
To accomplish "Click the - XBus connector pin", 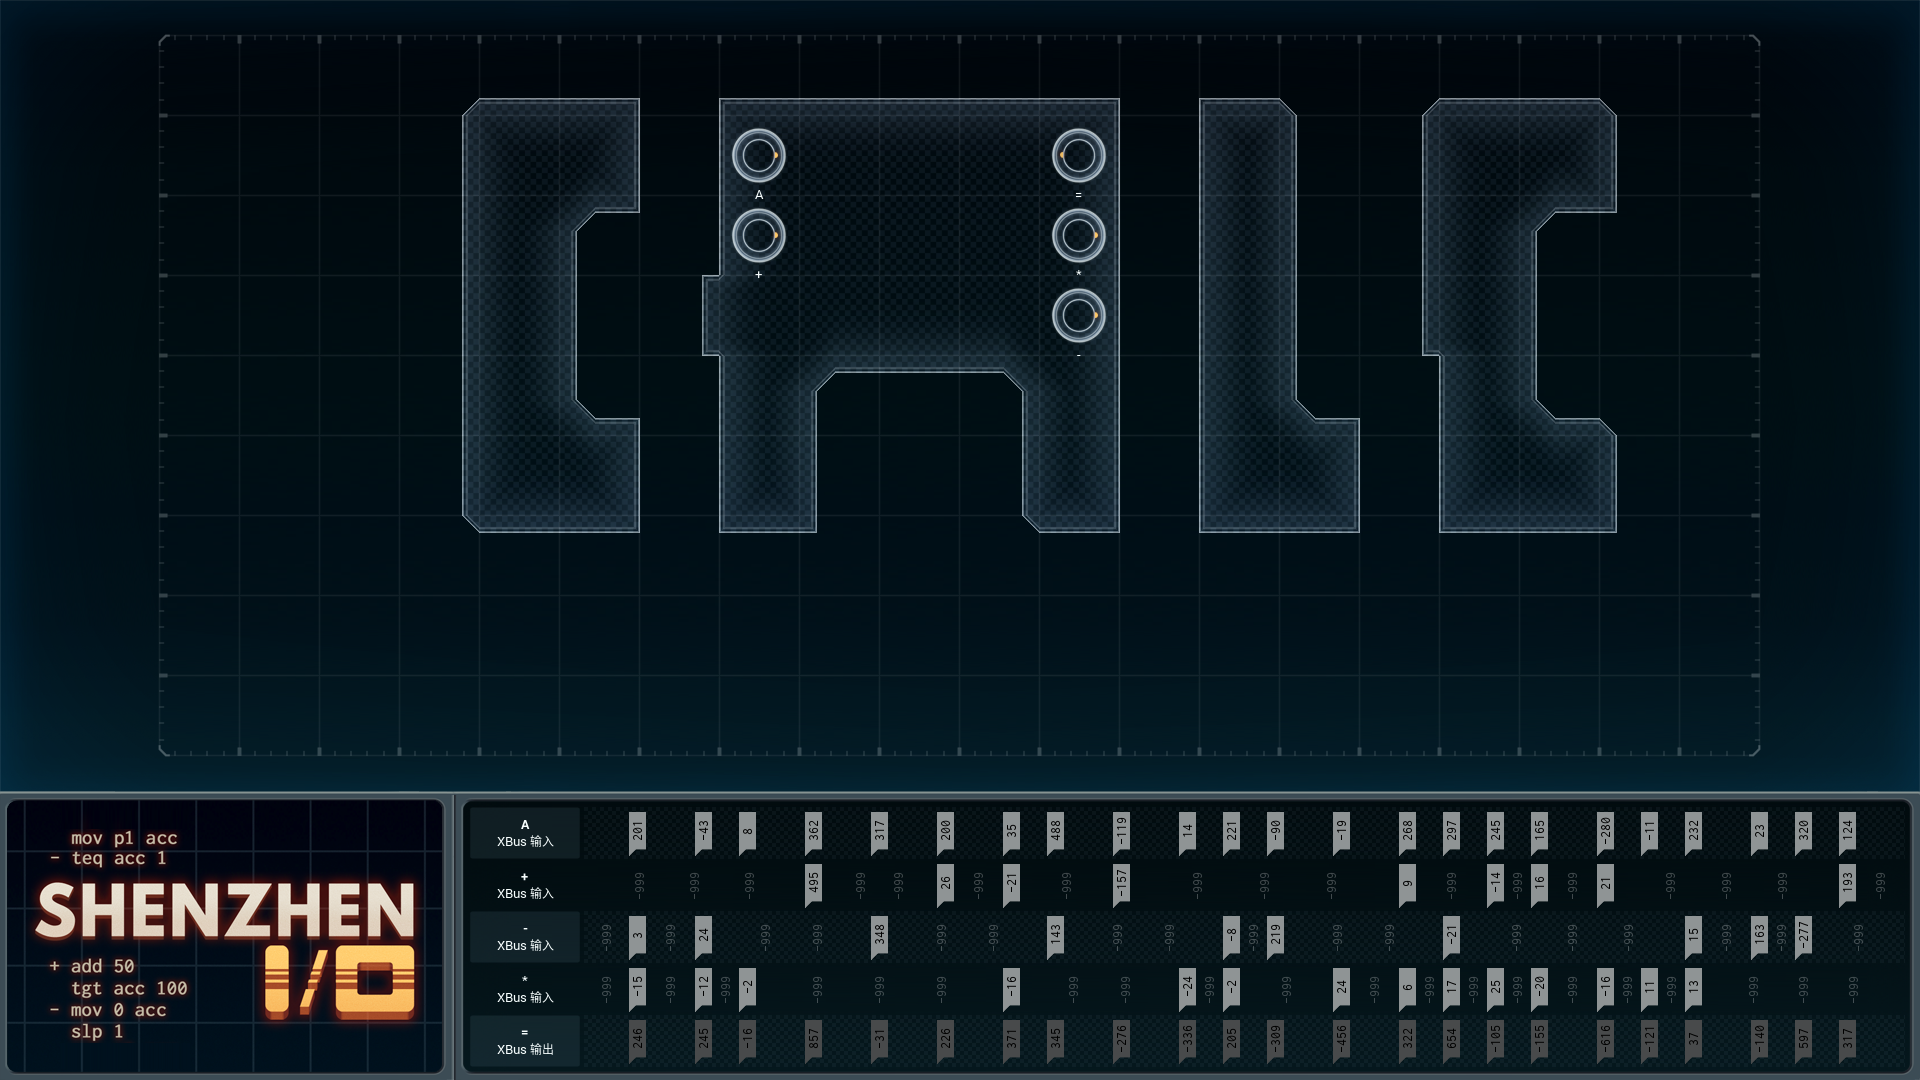I will (x=1078, y=315).
